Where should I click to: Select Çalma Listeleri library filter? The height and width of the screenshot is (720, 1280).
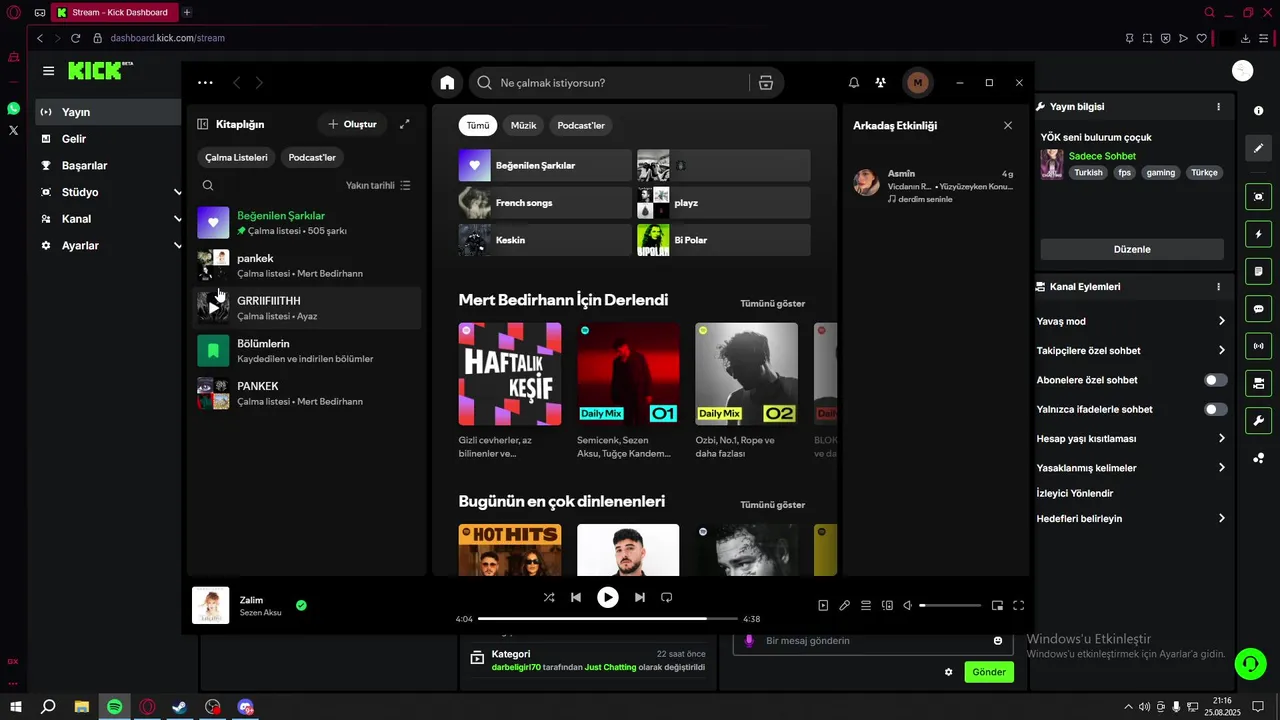237,157
